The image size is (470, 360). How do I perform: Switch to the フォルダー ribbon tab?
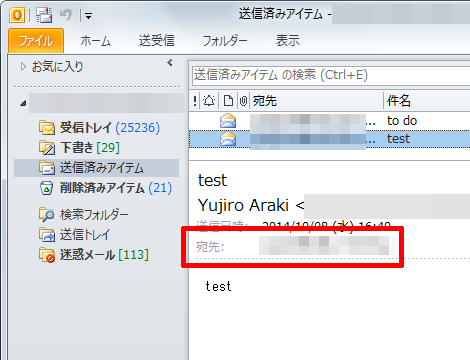pos(225,41)
